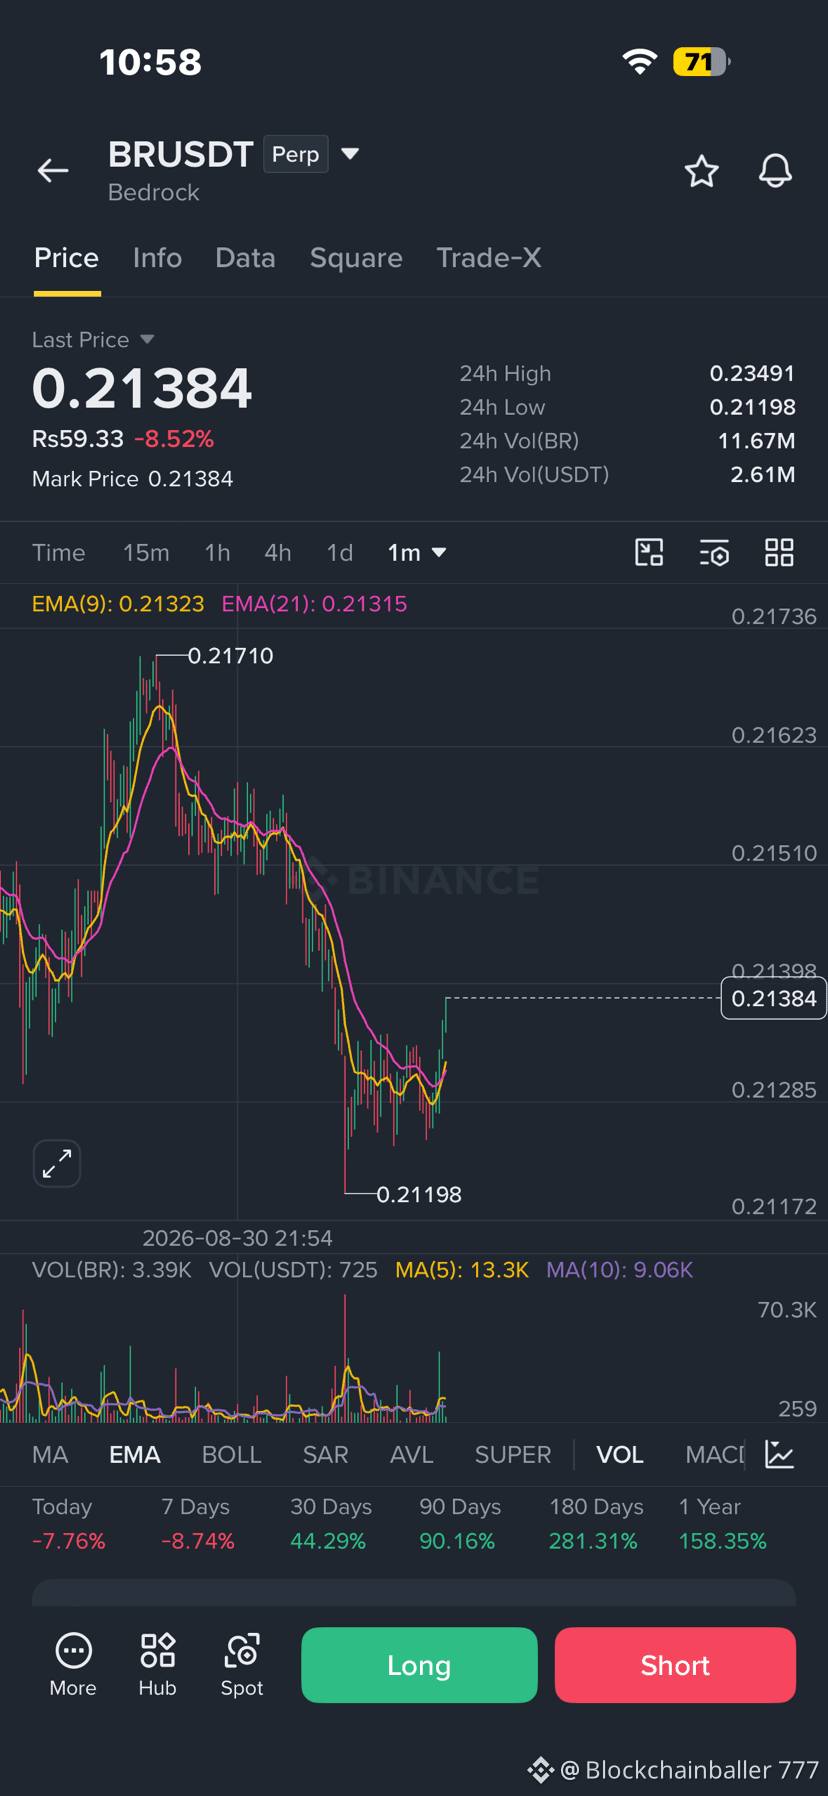Select the Time chart interval
The image size is (828, 1796).
tap(58, 553)
